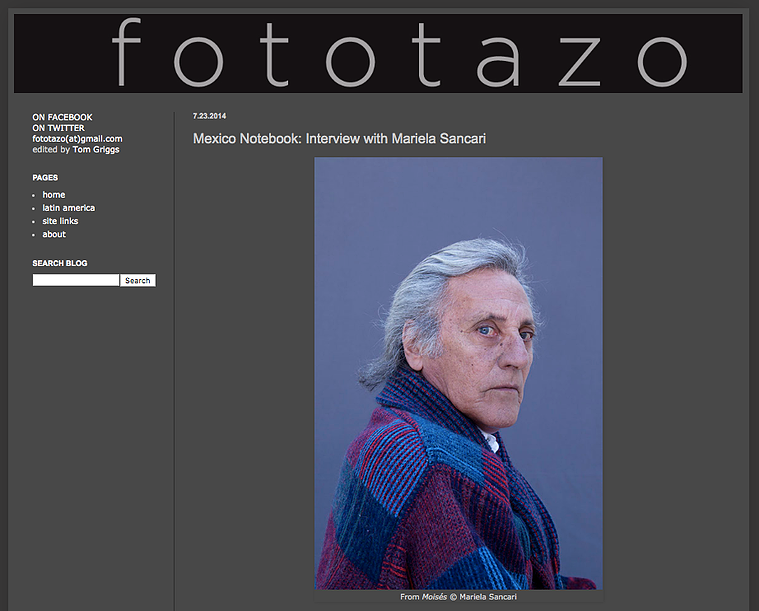The height and width of the screenshot is (611, 759).
Task: Click the photo caption 'From Moisés © Mariela Sancari'
Action: coord(458,596)
